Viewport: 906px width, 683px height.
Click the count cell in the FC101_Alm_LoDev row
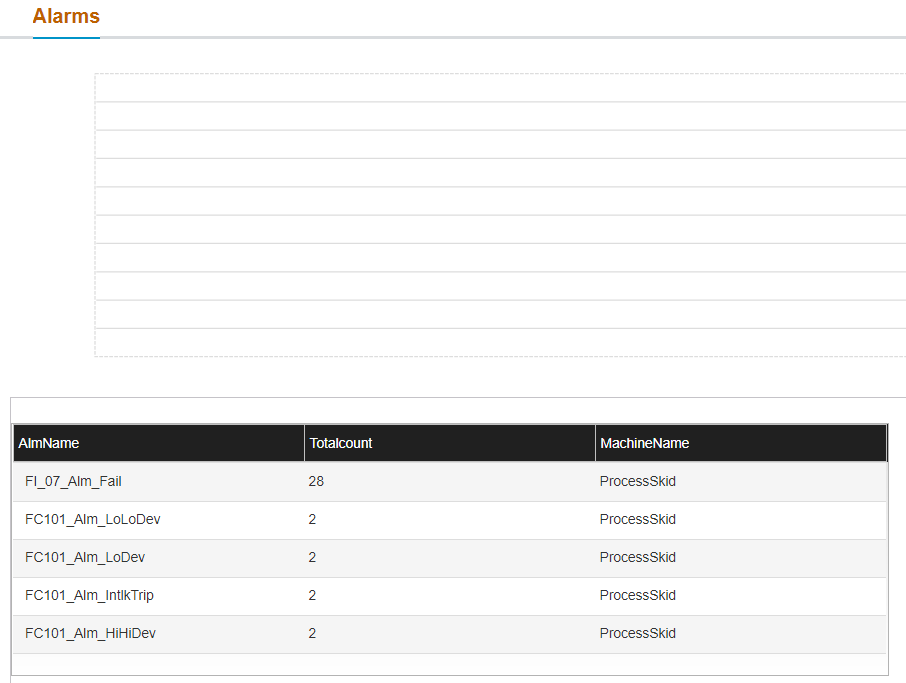312,557
